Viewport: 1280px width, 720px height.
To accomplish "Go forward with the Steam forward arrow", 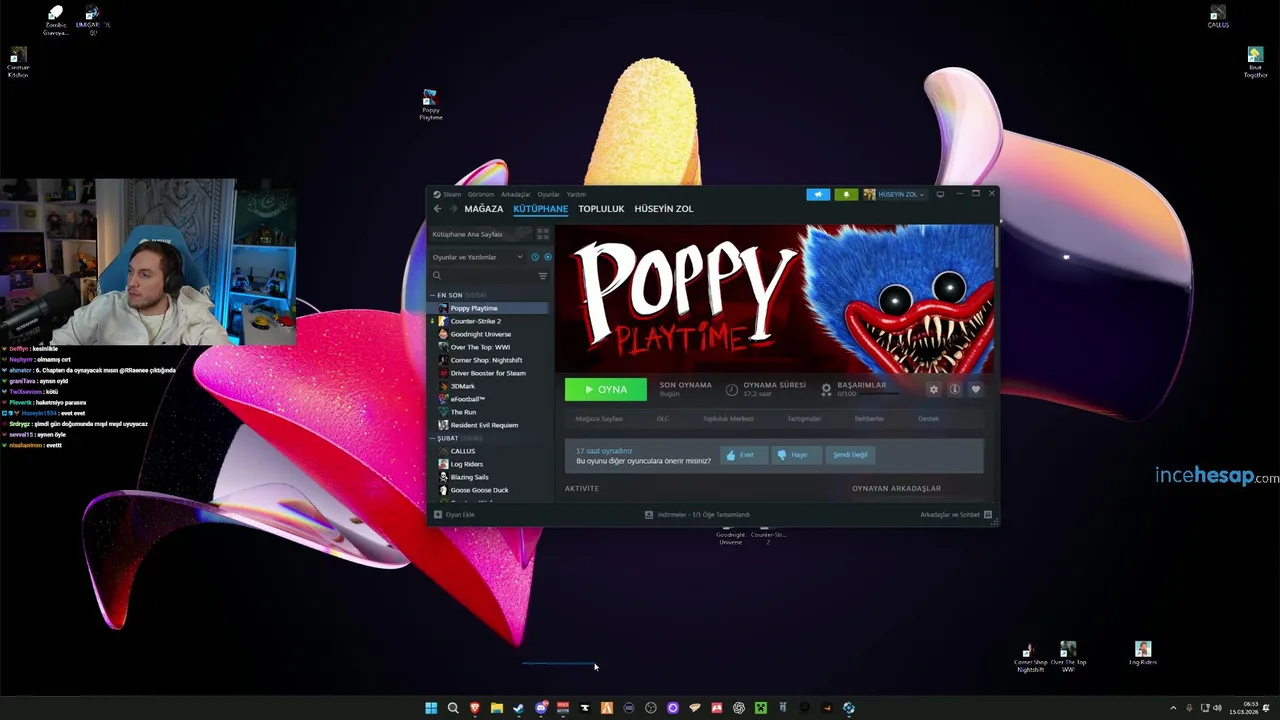I will point(453,209).
